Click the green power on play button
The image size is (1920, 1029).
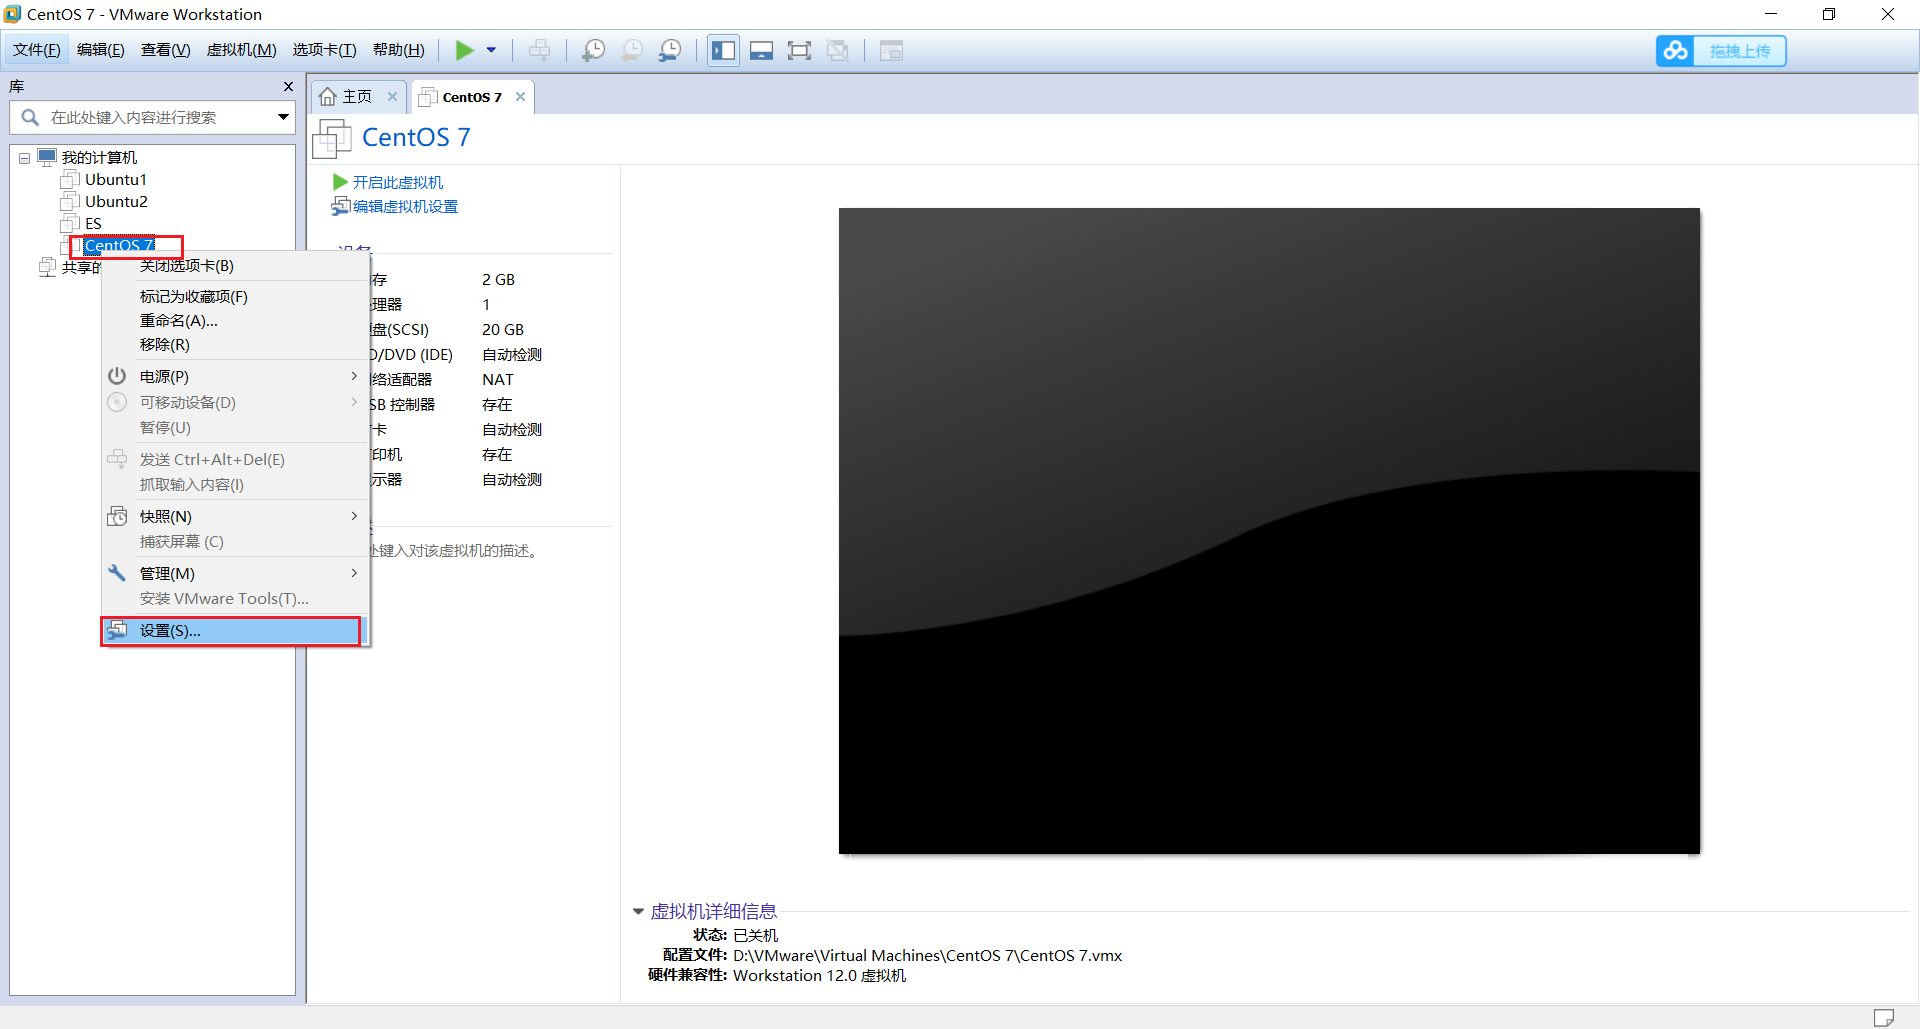point(464,50)
